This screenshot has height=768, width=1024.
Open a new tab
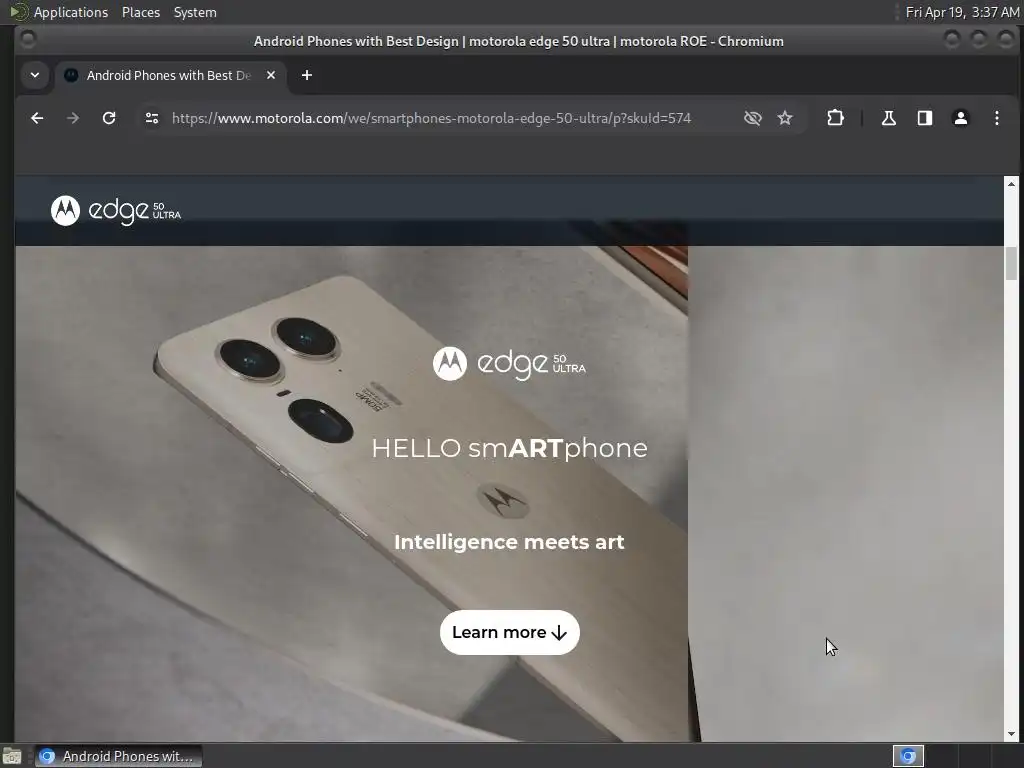coord(307,75)
